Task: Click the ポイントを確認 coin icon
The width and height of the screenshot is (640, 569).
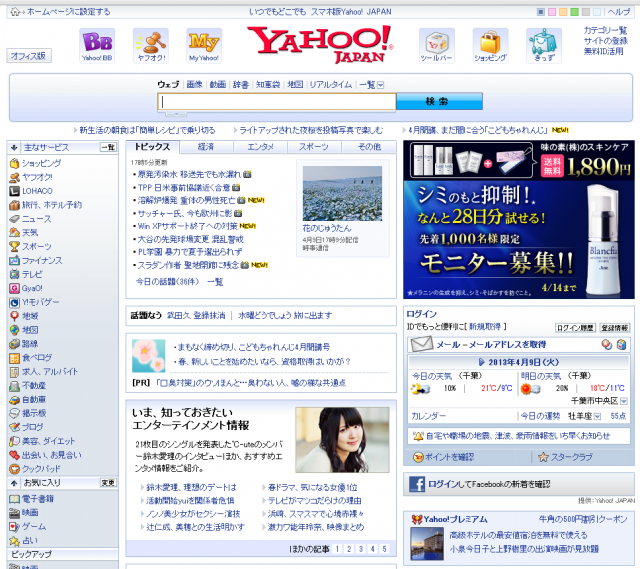Action: [418, 457]
